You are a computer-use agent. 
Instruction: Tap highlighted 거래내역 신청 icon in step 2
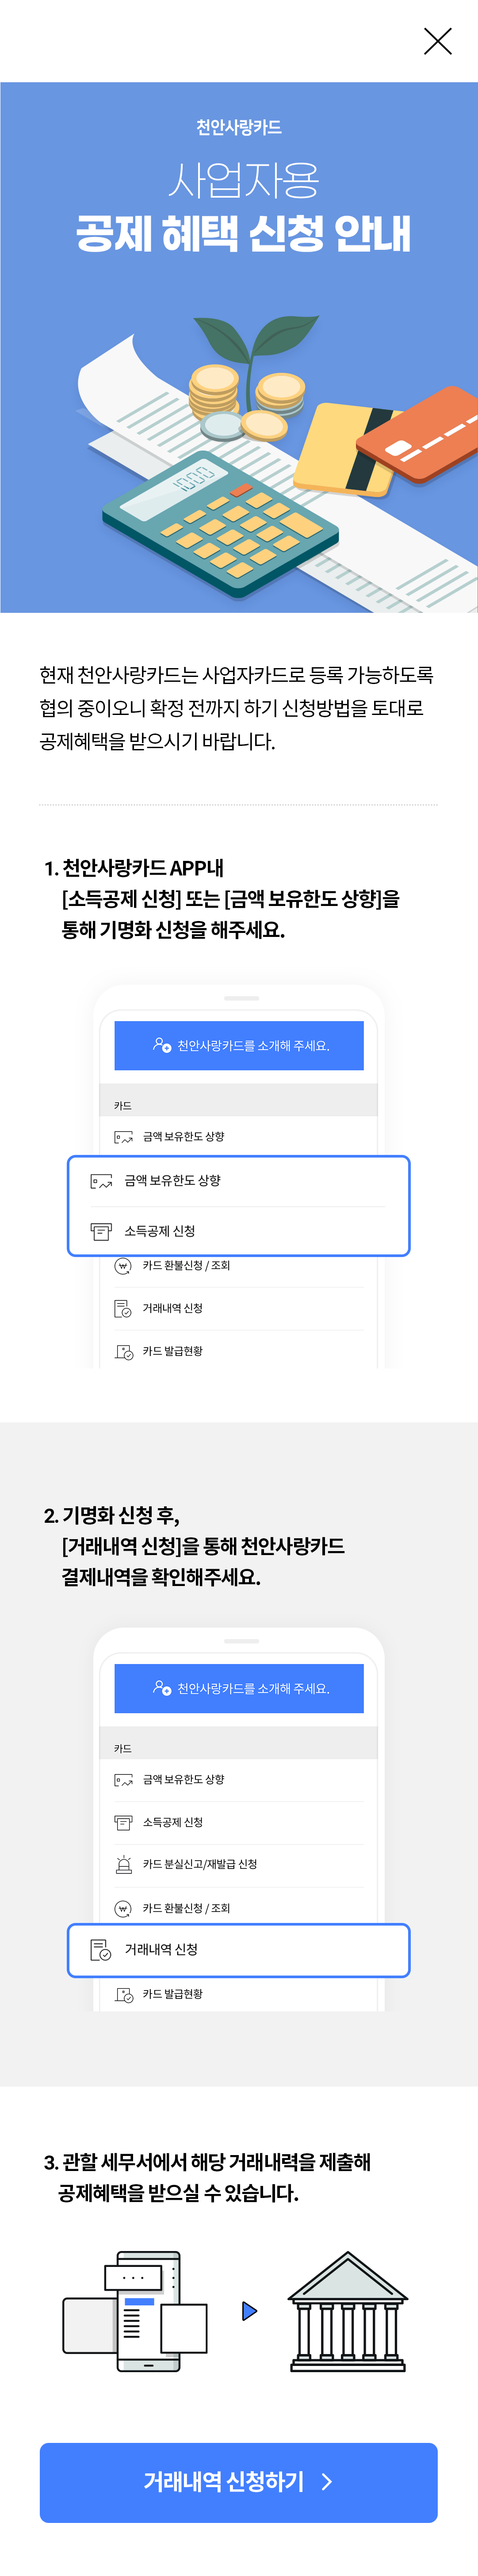coord(101,1949)
